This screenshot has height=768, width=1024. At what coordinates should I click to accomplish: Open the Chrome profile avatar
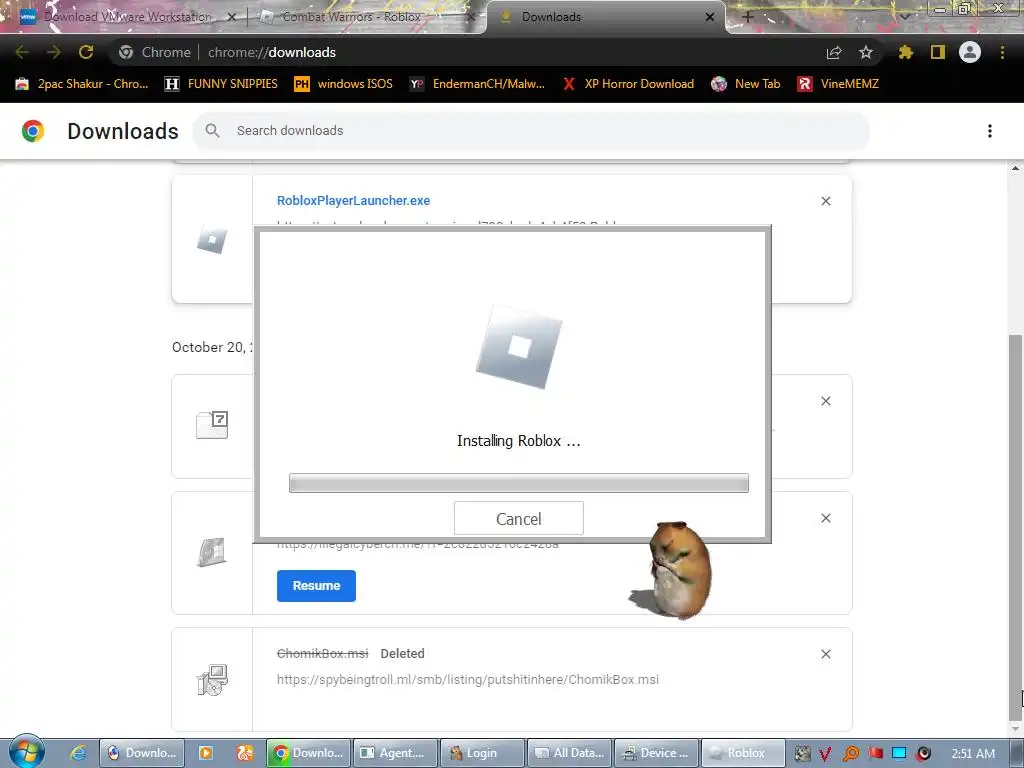[x=970, y=52]
